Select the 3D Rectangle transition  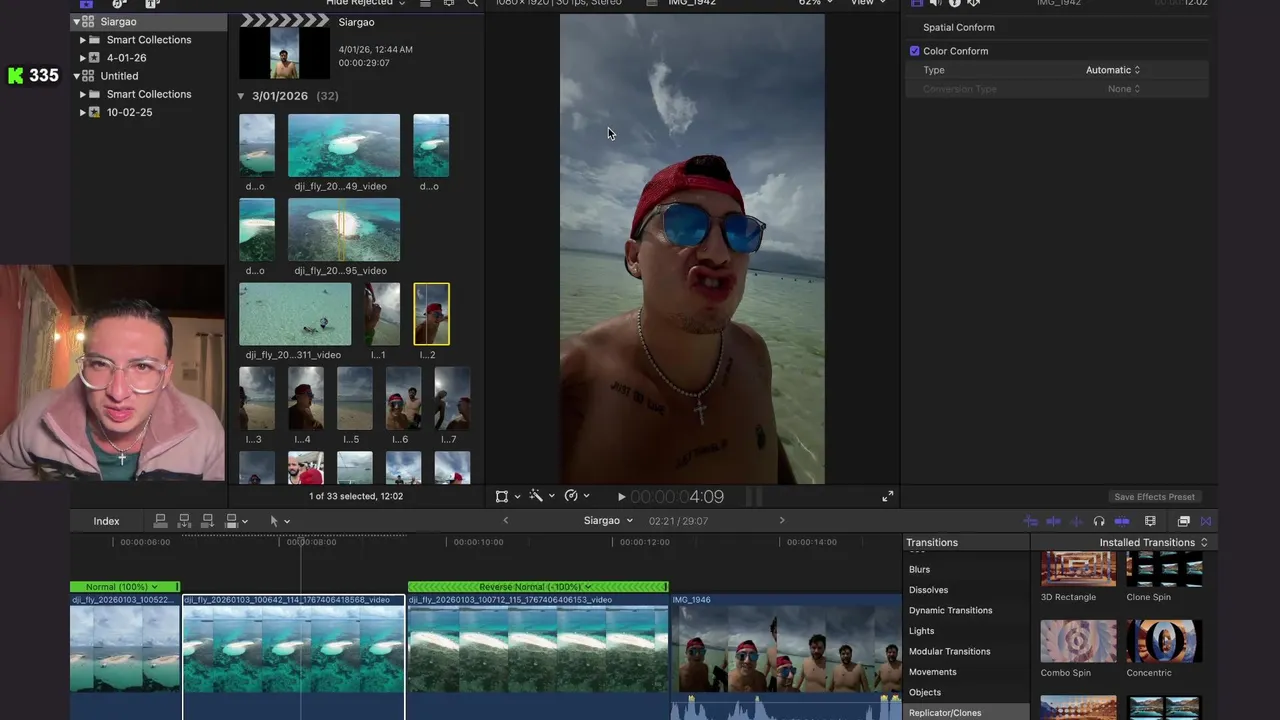(1078, 569)
